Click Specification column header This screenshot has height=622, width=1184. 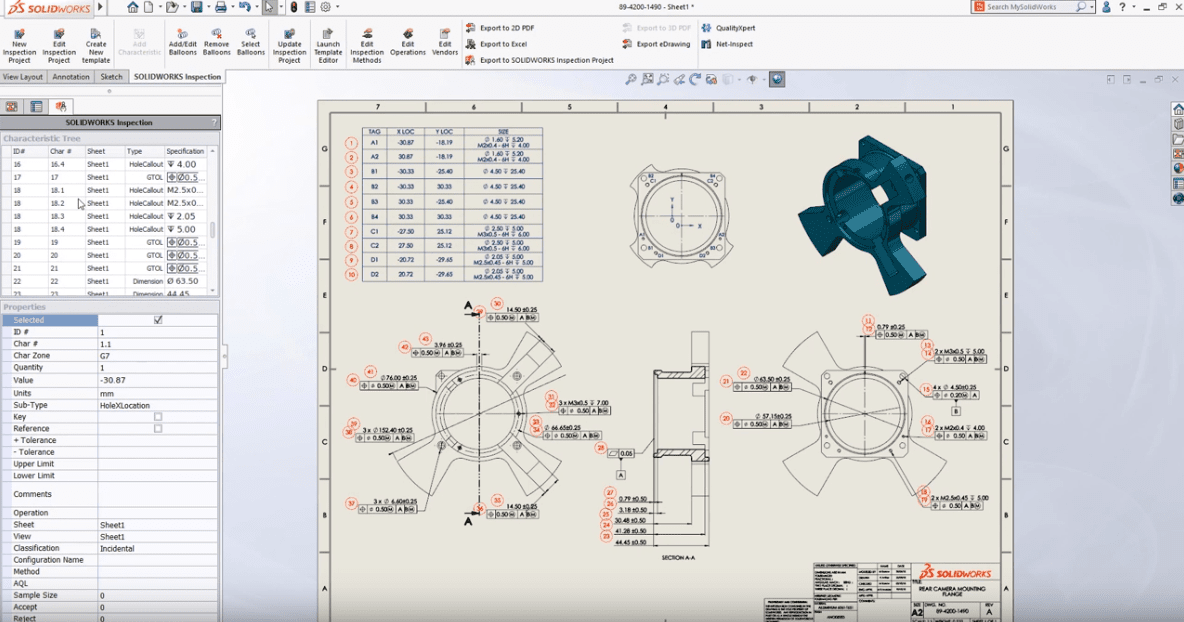pos(185,151)
